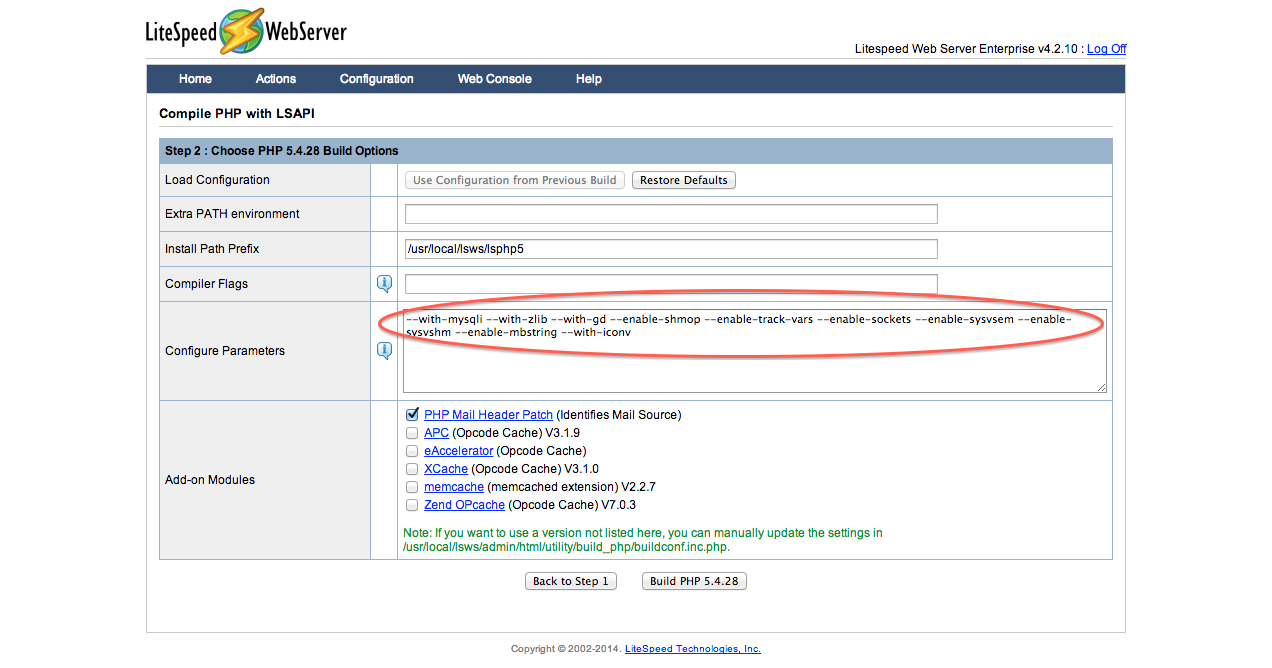Click the 'Compile PHP with LSAPI' heading

pos(237,114)
